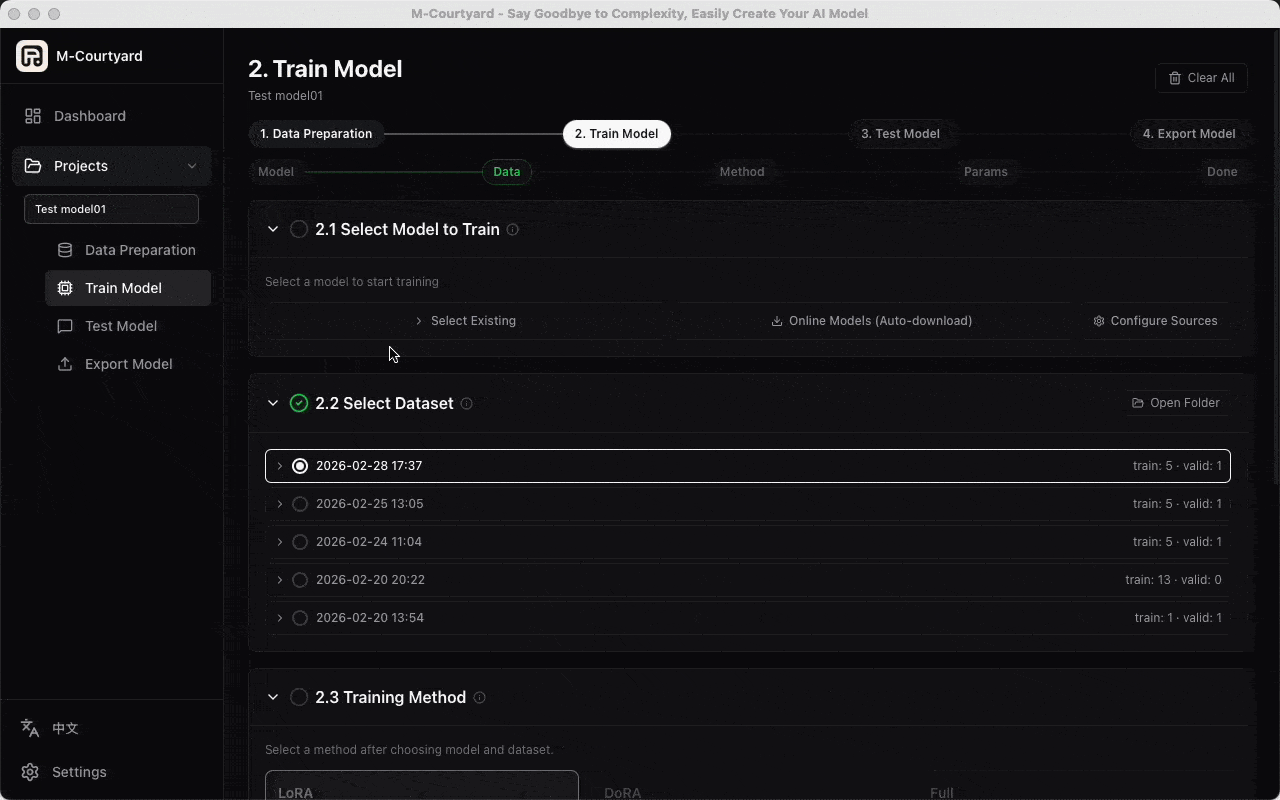
Task: Expand the Select Existing models list
Action: (466, 321)
